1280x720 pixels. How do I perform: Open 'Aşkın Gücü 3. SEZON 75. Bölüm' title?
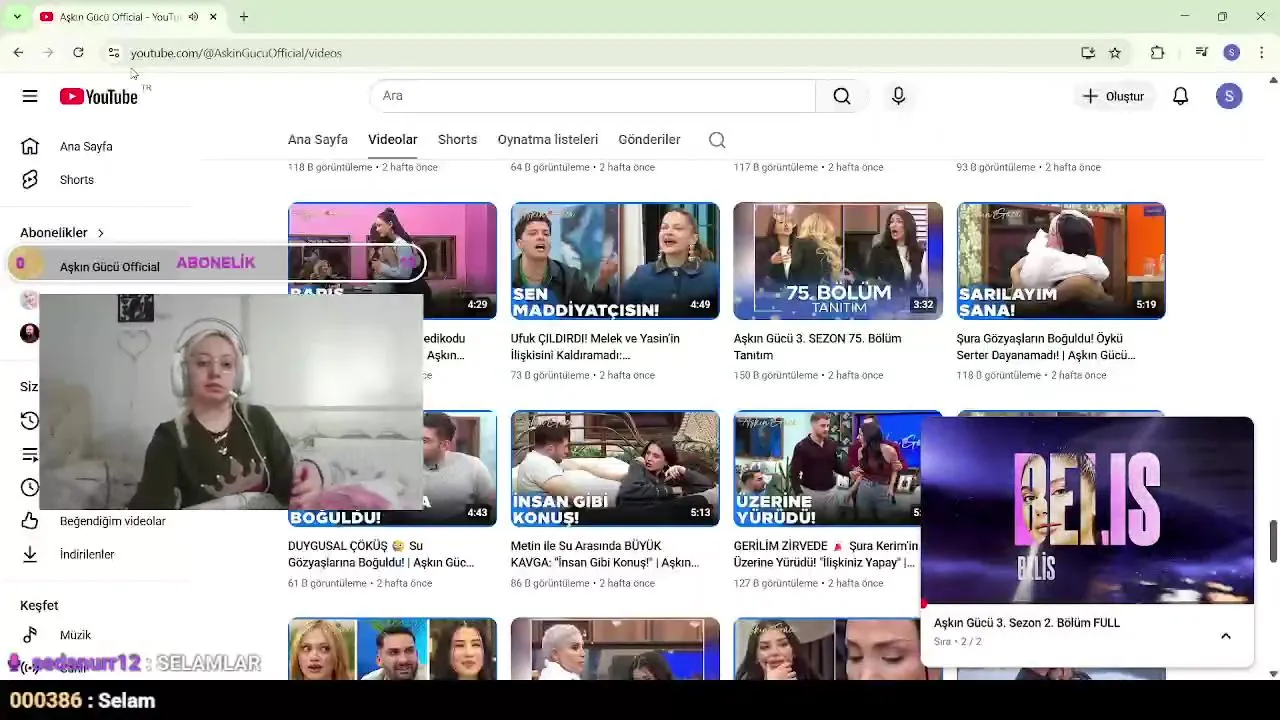point(817,347)
